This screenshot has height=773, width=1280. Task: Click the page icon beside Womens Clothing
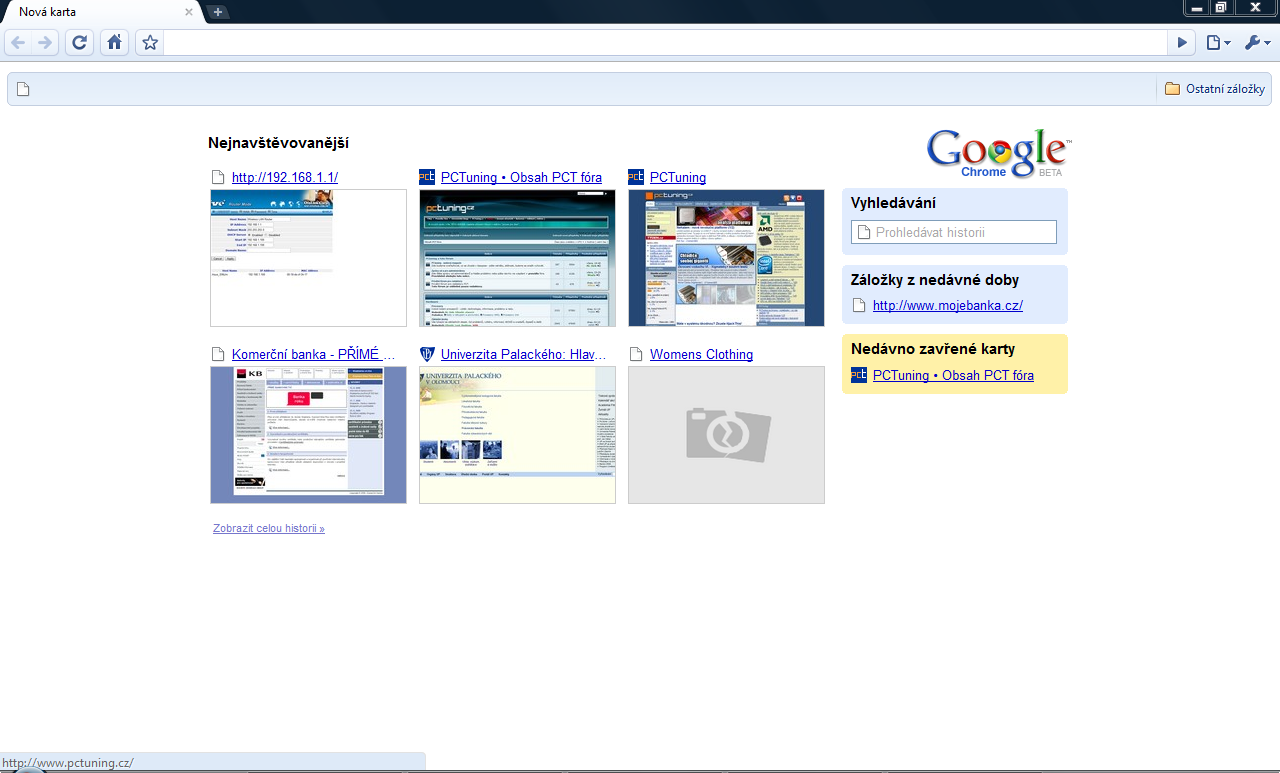tap(636, 354)
